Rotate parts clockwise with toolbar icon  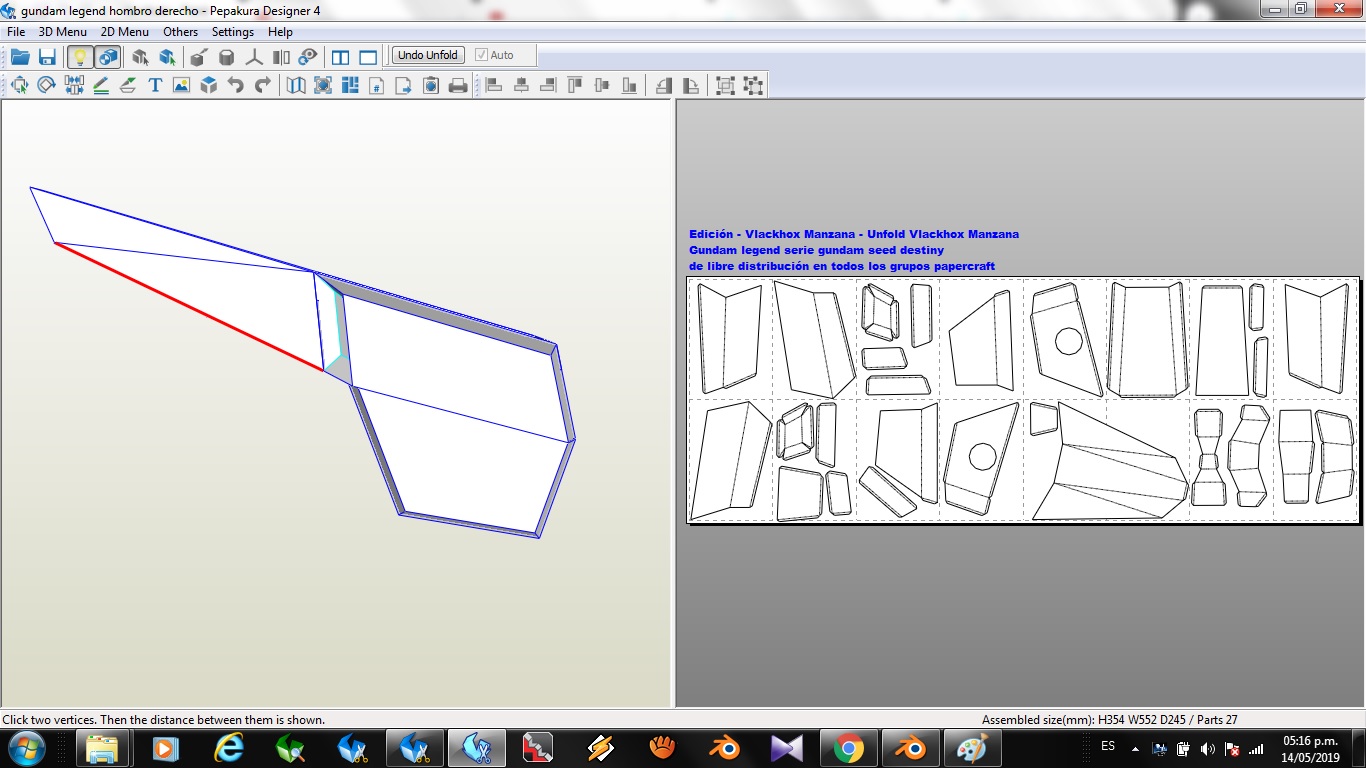click(690, 86)
